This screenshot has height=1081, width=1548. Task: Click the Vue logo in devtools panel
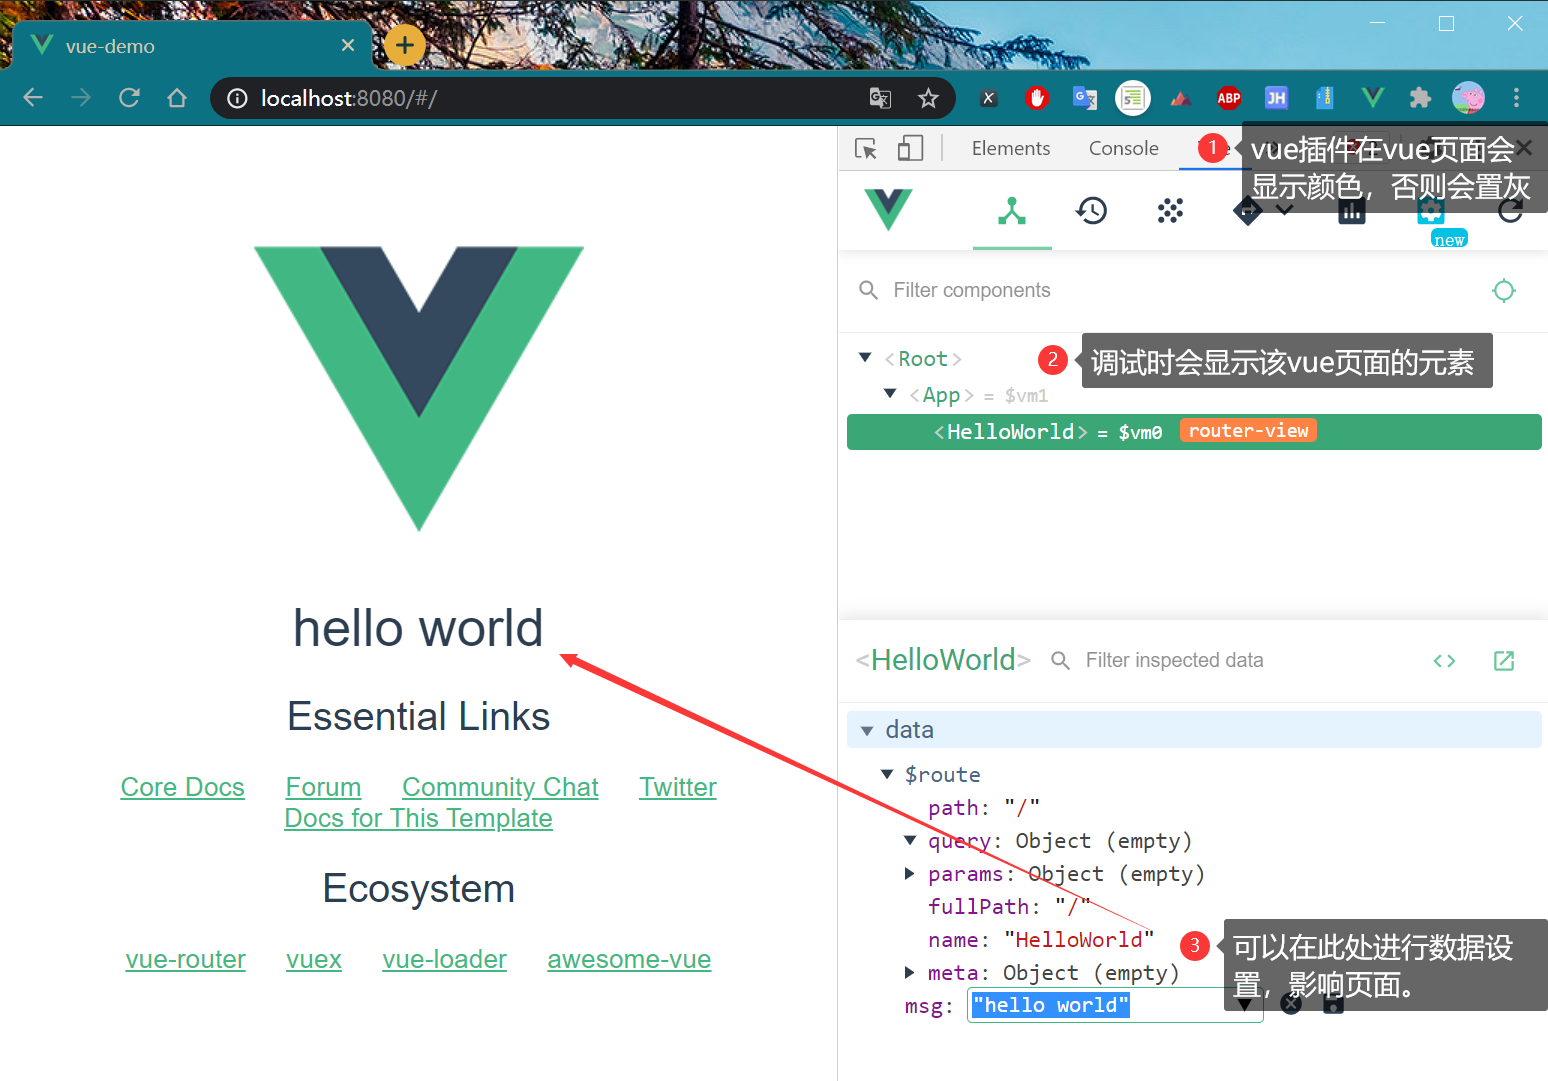888,210
